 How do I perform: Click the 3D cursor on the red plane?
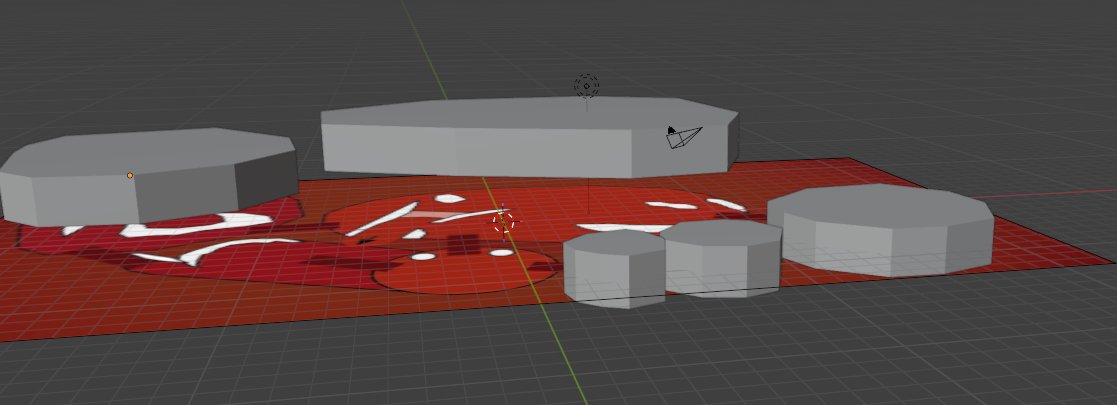tap(504, 221)
